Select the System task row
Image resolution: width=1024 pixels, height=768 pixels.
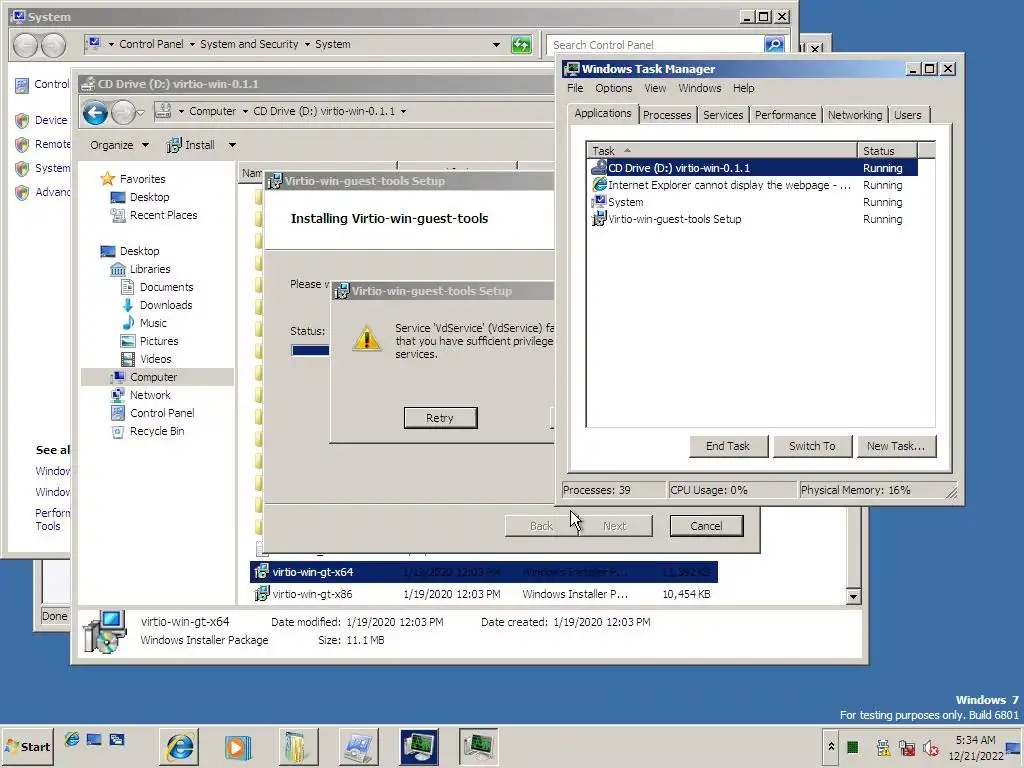coord(753,202)
